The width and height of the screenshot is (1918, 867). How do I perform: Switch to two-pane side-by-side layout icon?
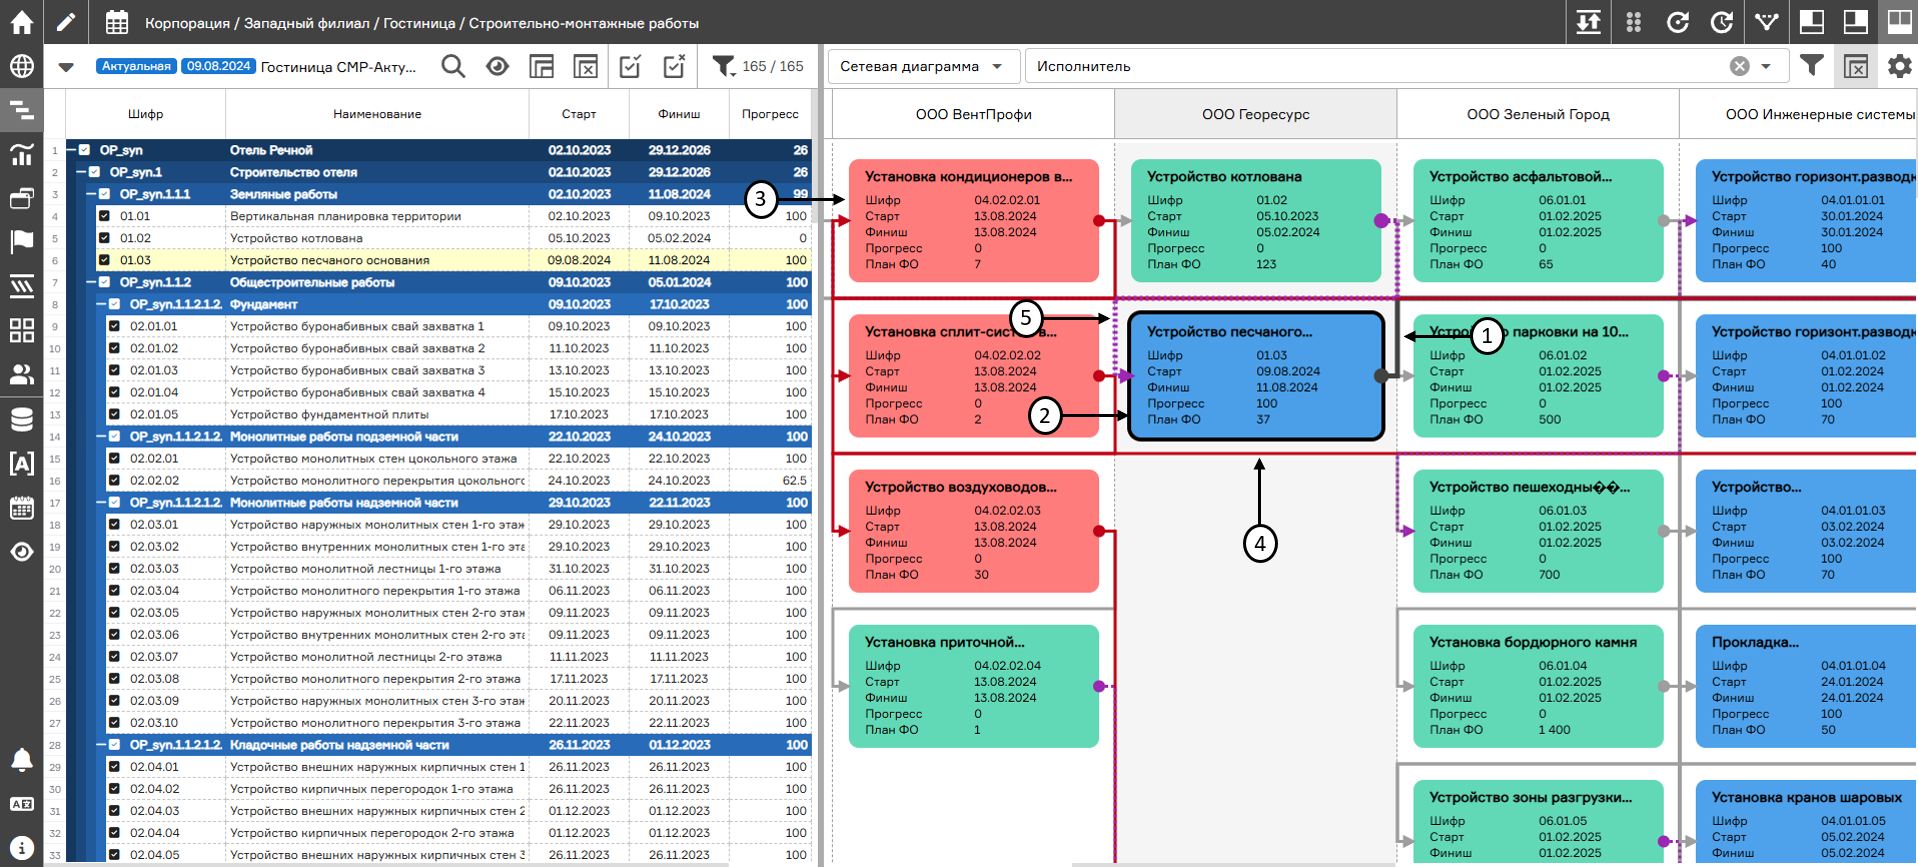(1898, 22)
